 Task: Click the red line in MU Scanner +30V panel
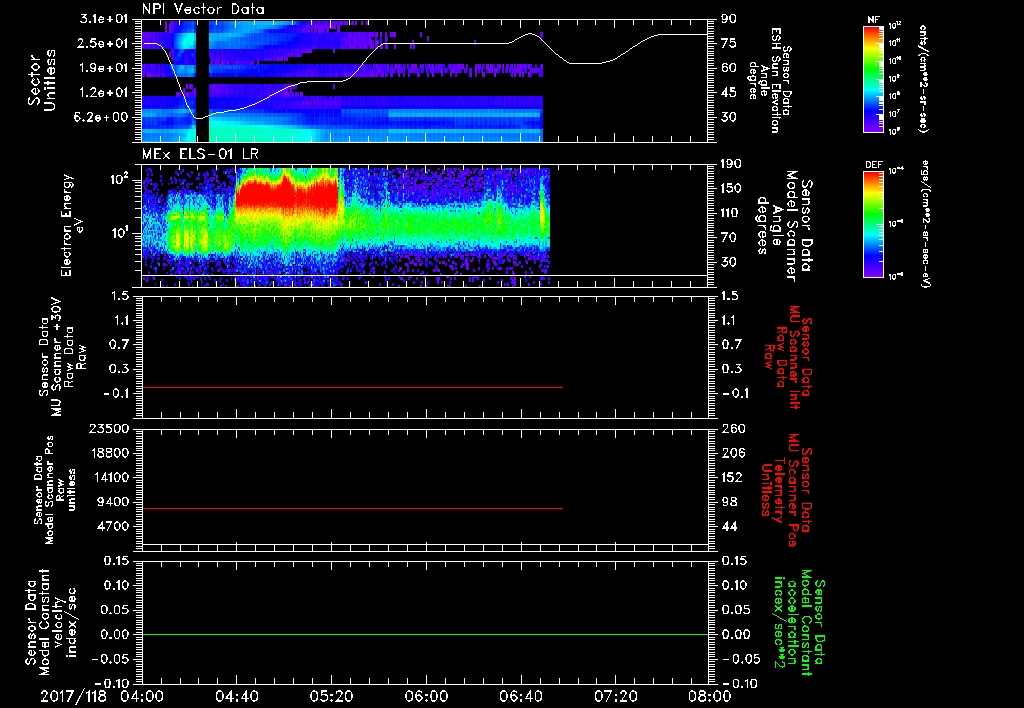click(353, 388)
